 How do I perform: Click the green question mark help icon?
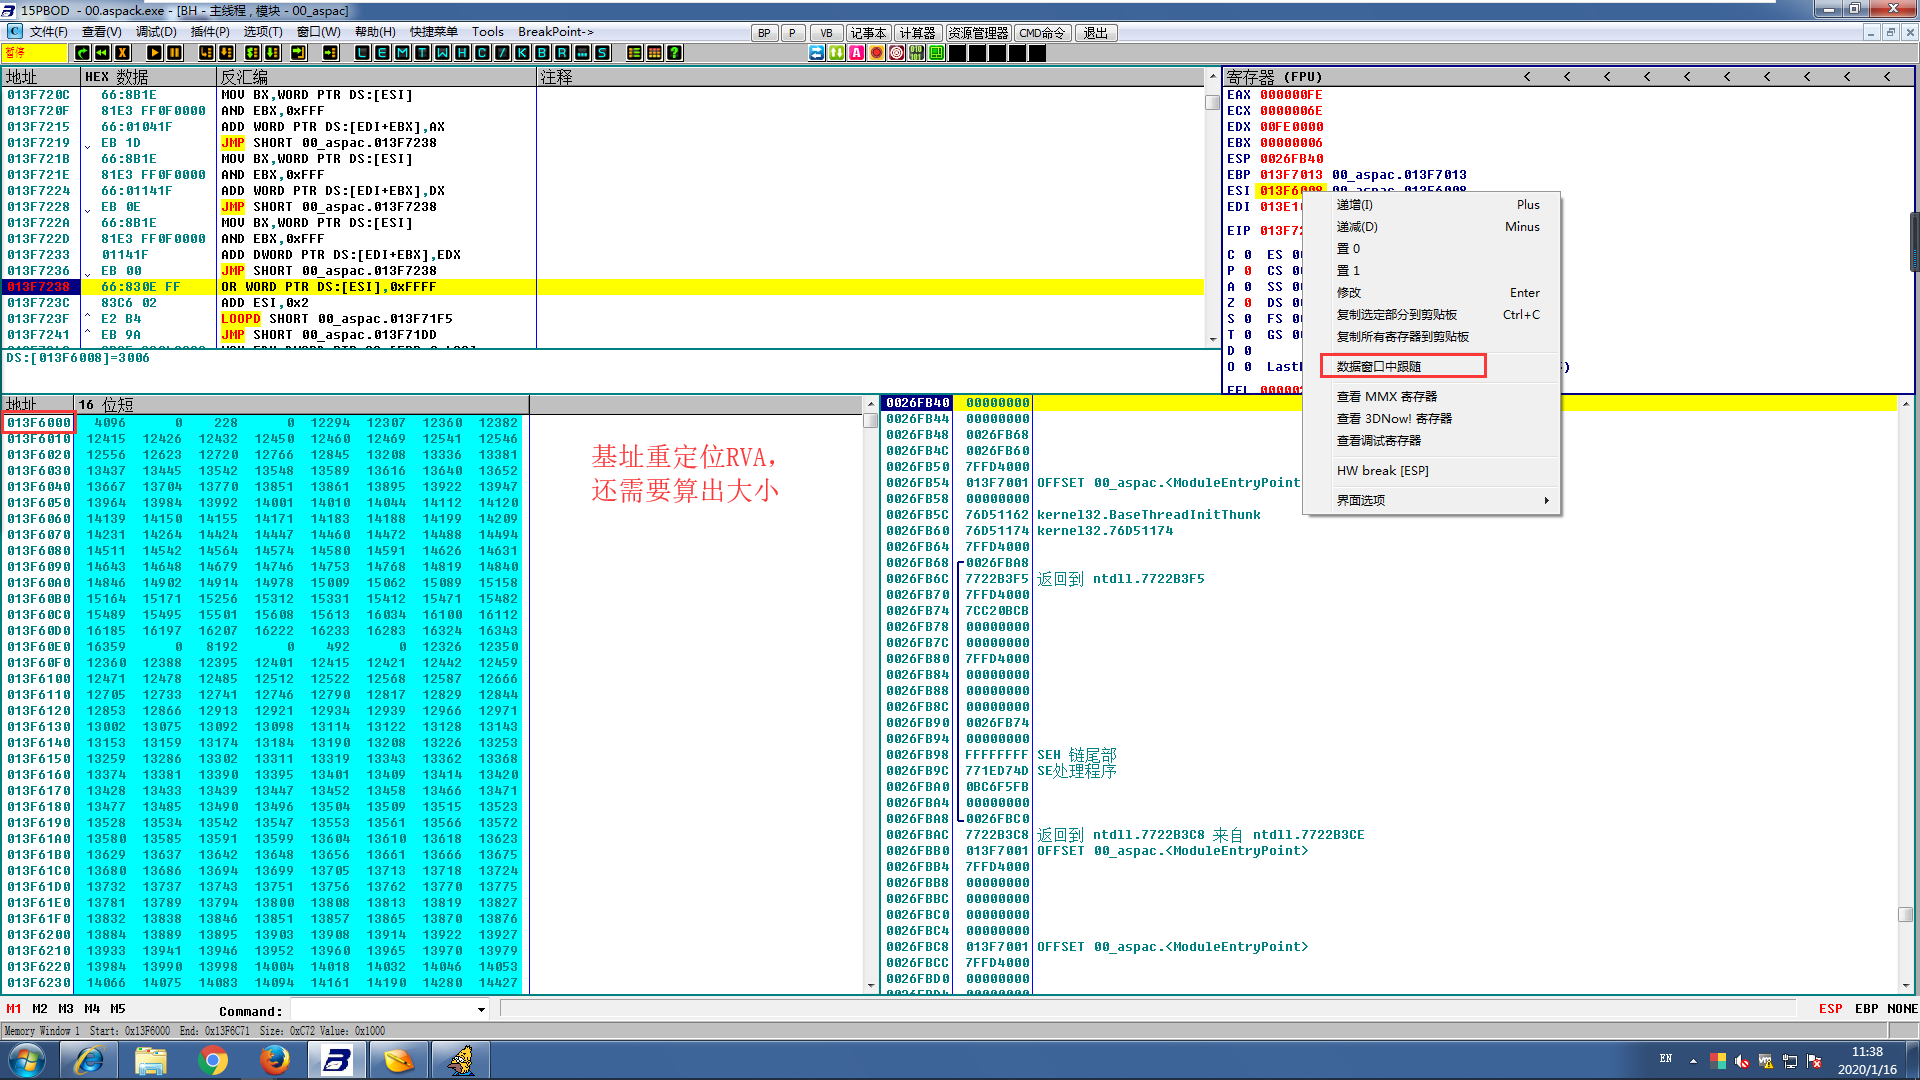coord(675,53)
